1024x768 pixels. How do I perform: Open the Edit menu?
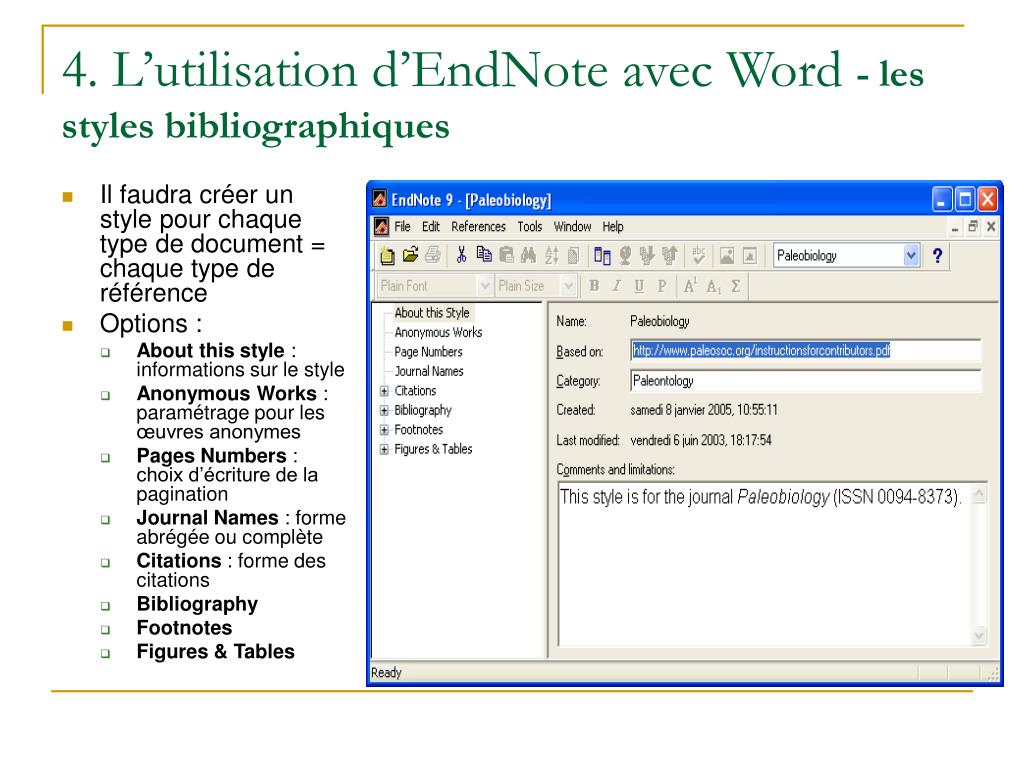[x=430, y=227]
